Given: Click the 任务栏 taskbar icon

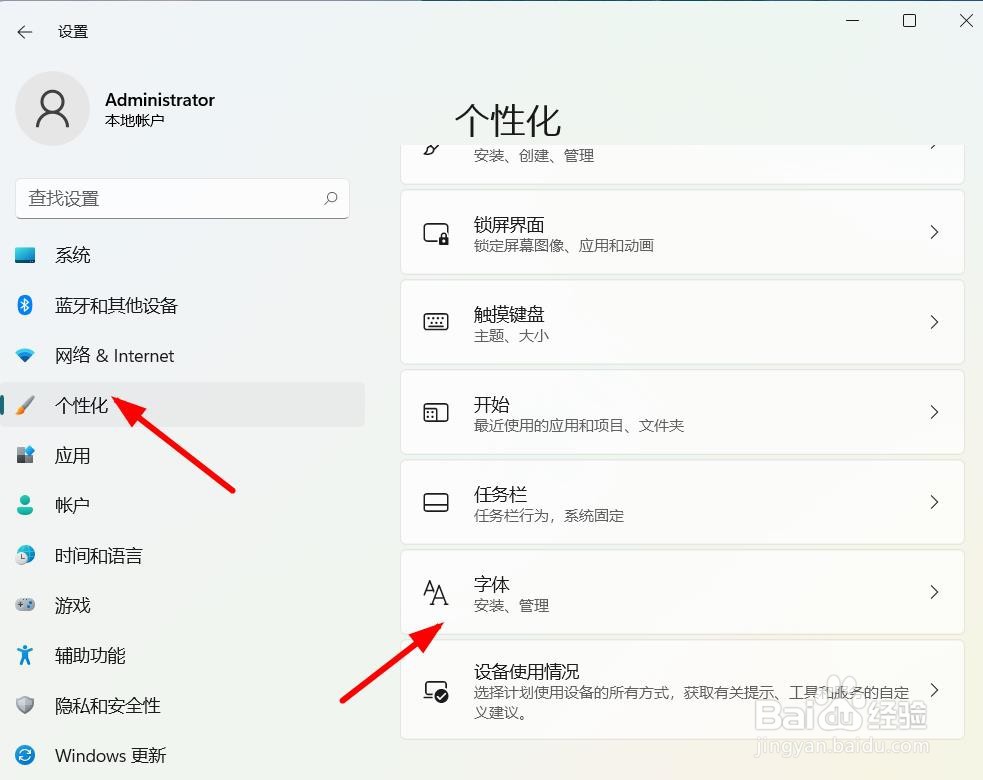Looking at the screenshot, I should pos(436,502).
